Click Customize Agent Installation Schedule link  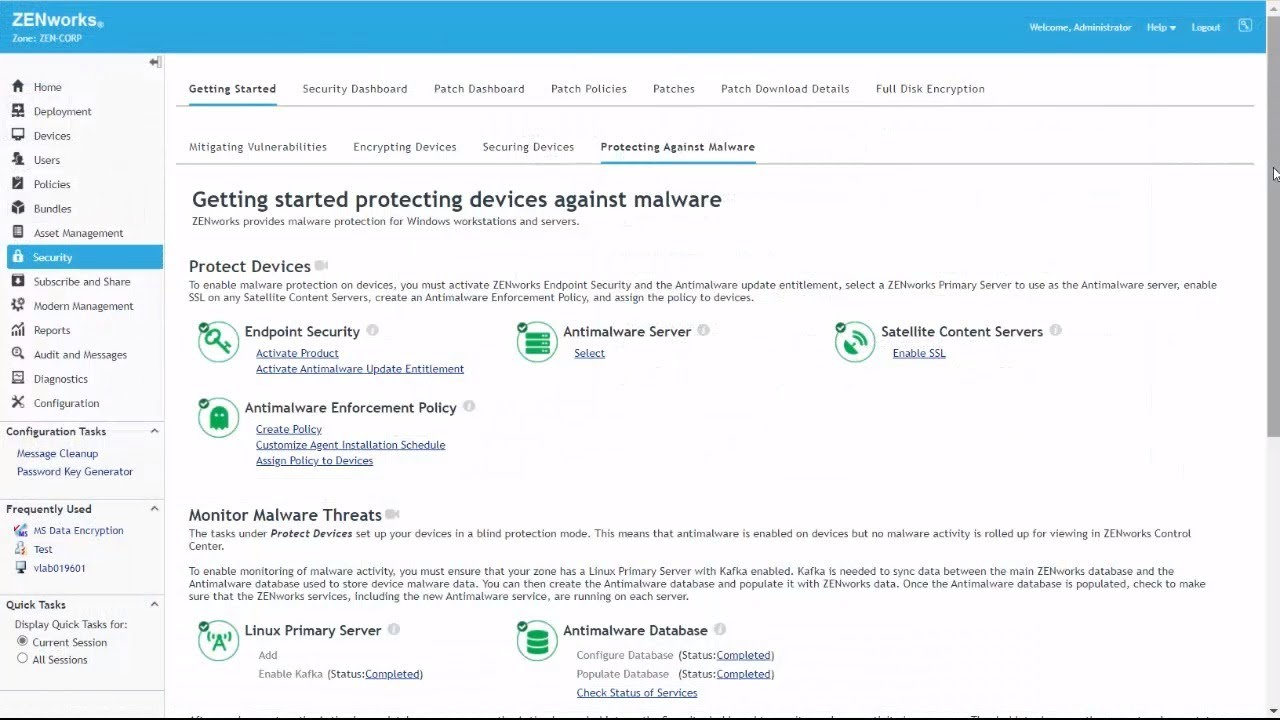click(x=350, y=445)
